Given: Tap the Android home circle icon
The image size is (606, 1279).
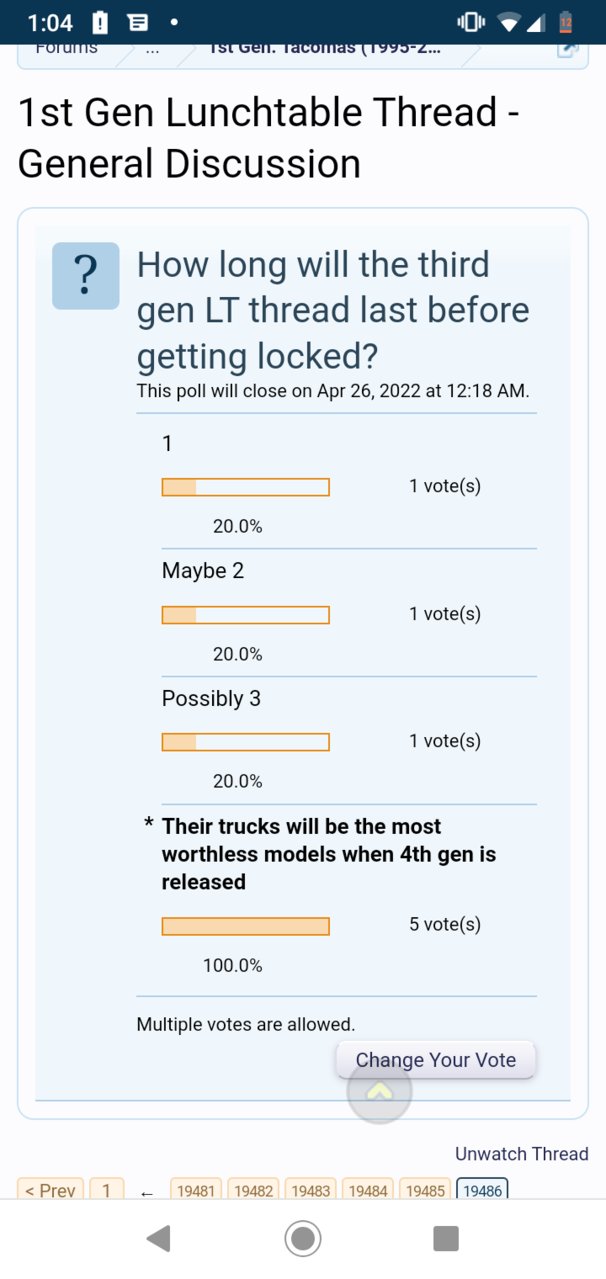Looking at the screenshot, I should [303, 1239].
